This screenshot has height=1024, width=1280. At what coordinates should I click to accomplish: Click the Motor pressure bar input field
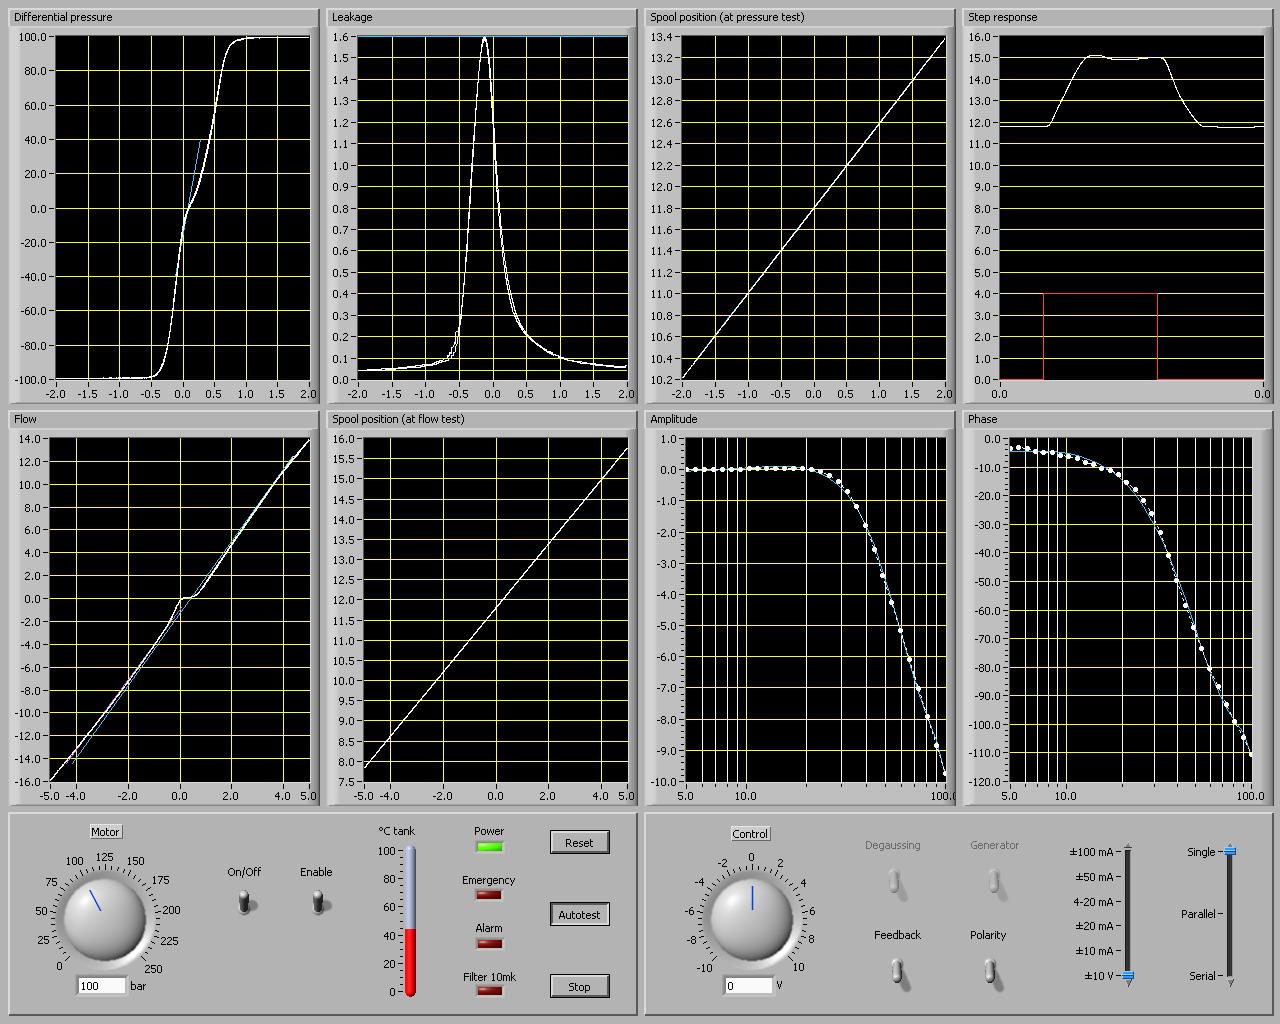coord(102,986)
